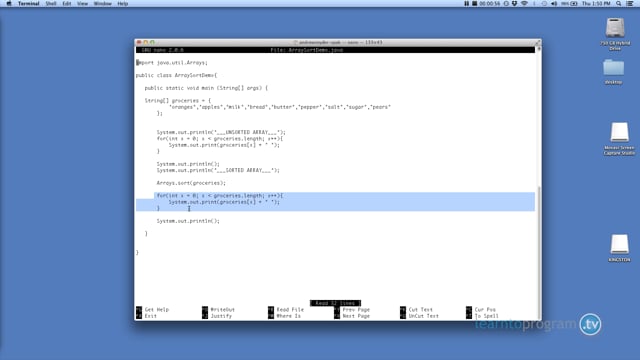This screenshot has height=360, width=640.
Task: Click the highlighted for loop line
Action: [220, 196]
